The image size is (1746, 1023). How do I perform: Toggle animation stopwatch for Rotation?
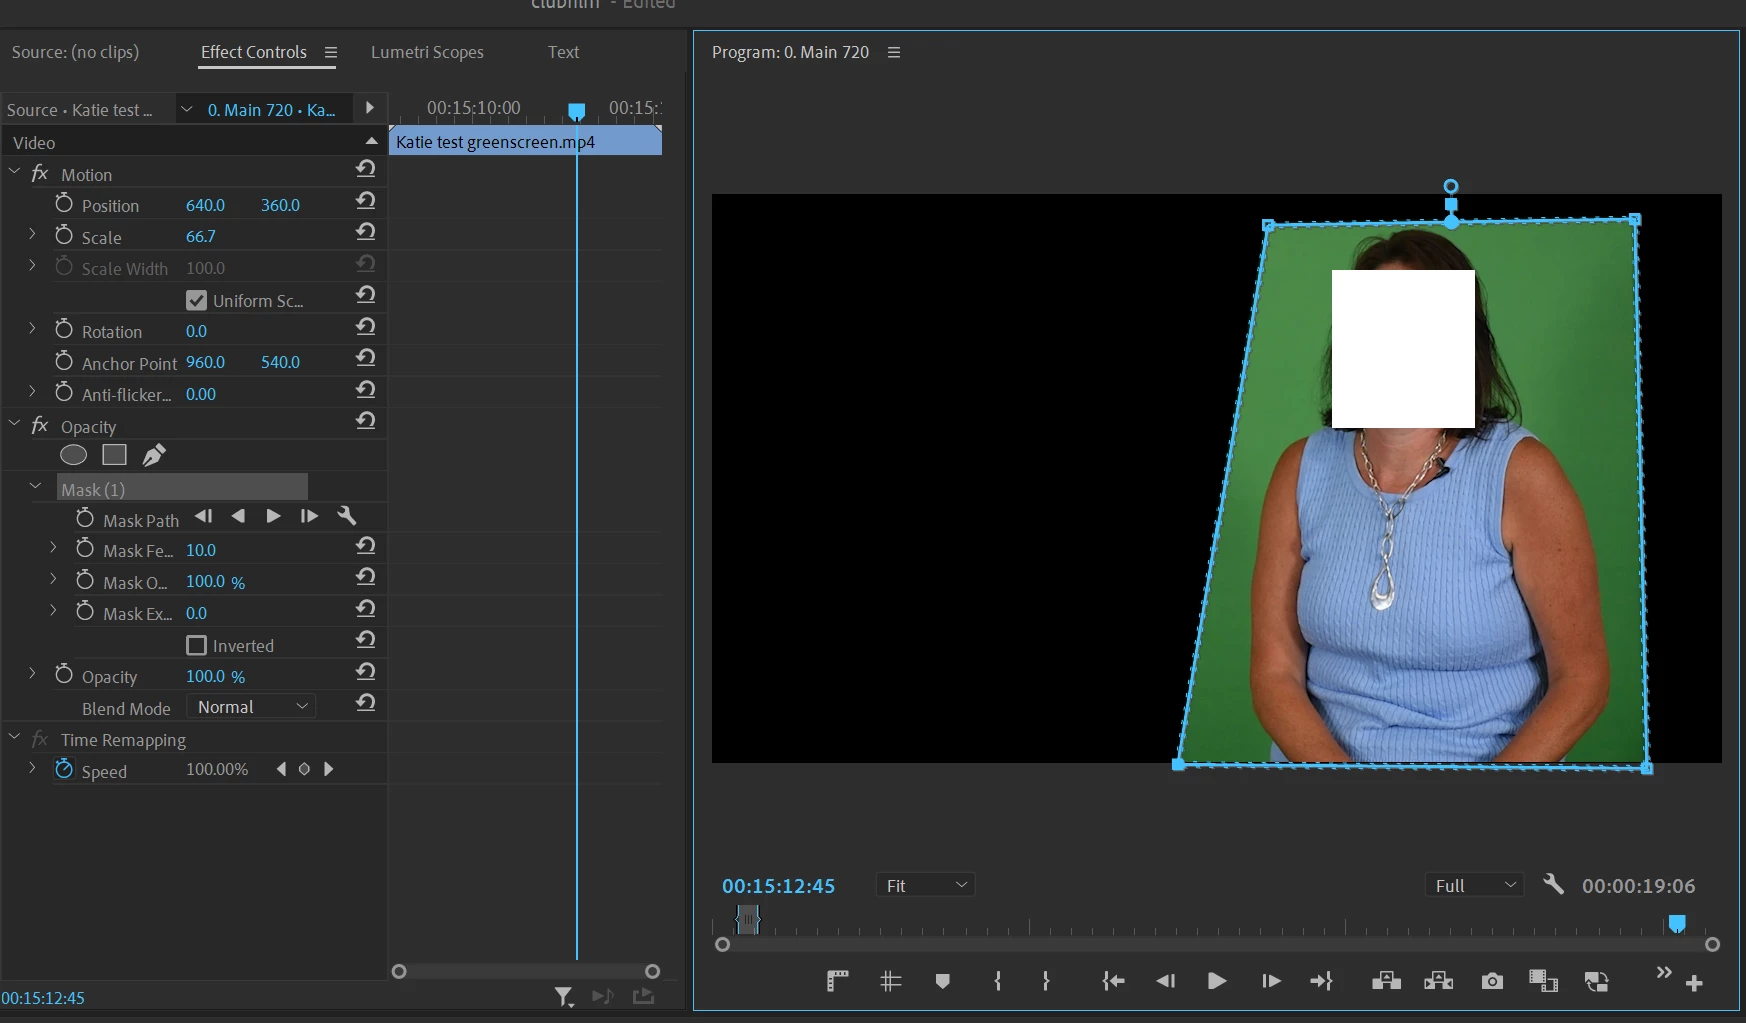click(x=64, y=329)
